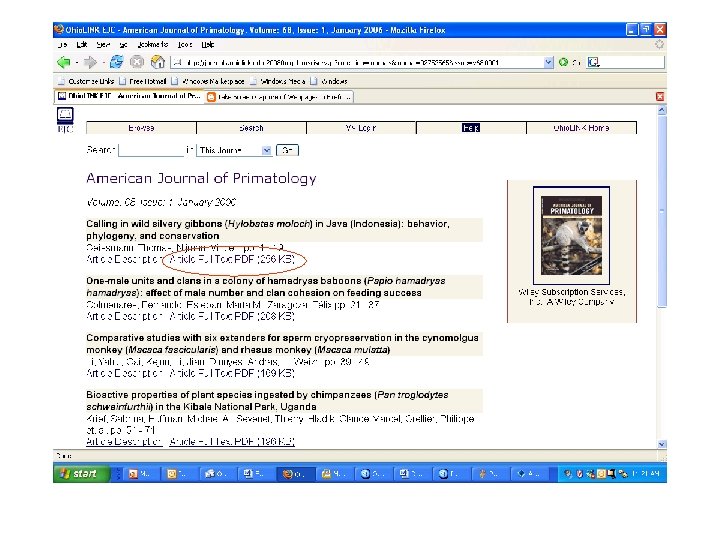720x540 pixels.
Task: Click the Firefox throbber activity icon
Action: [x=659, y=45]
